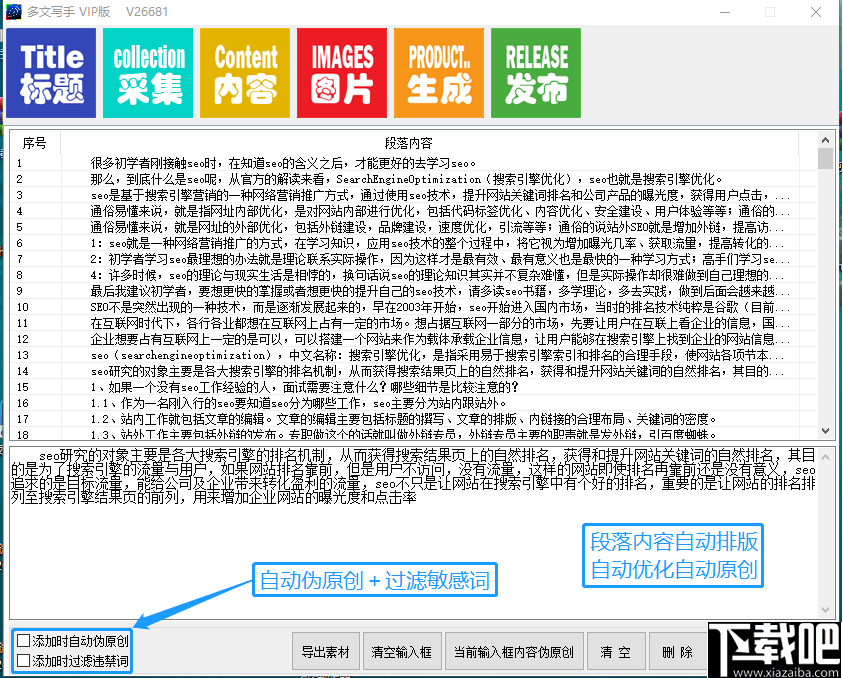Select row 10 SEO不是突然出现的一种技术
The width and height of the screenshot is (843, 678).
[x=404, y=307]
